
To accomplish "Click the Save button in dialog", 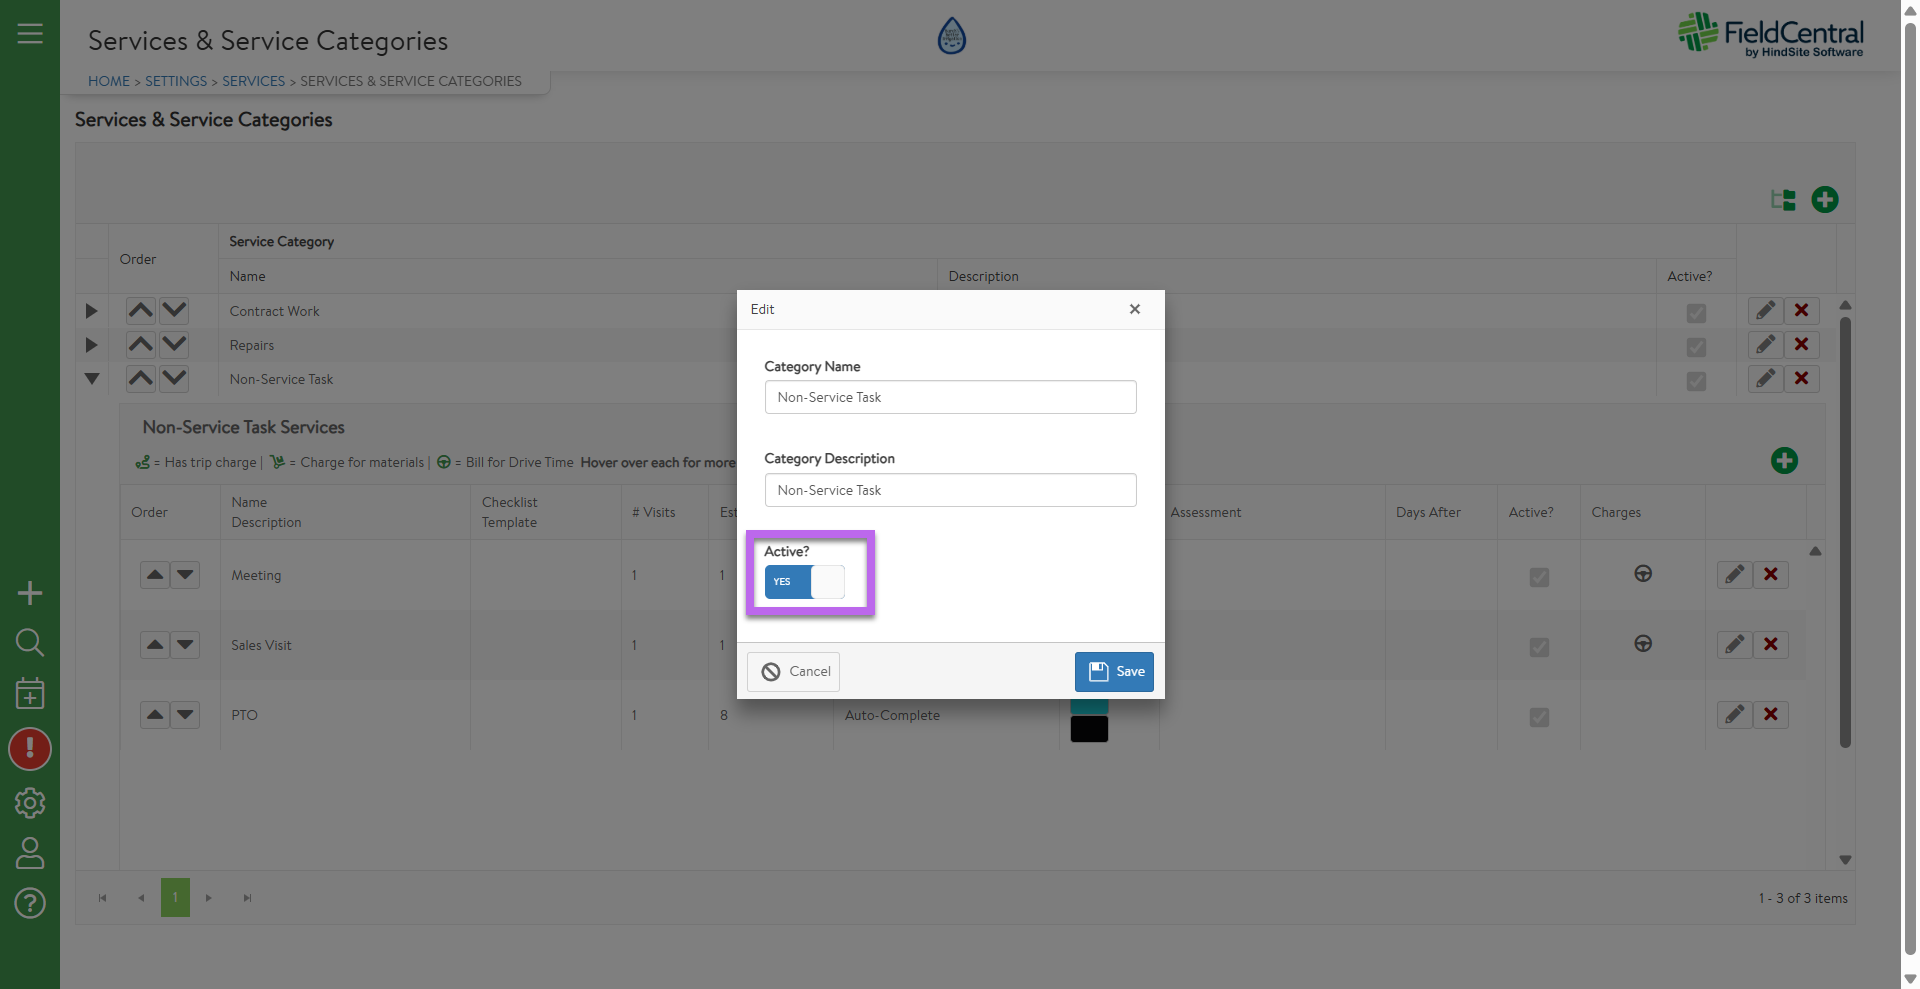I will click(x=1114, y=672).
